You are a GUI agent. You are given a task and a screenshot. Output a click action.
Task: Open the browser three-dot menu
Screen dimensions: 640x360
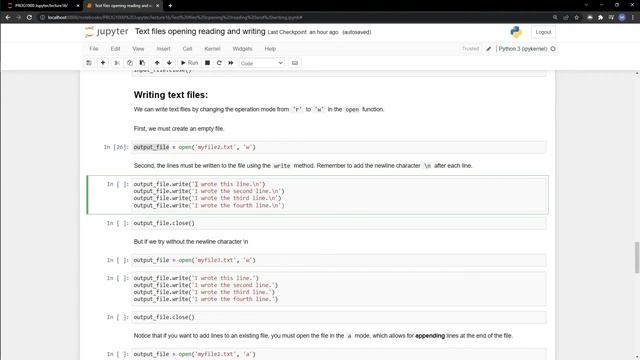coord(633,18)
